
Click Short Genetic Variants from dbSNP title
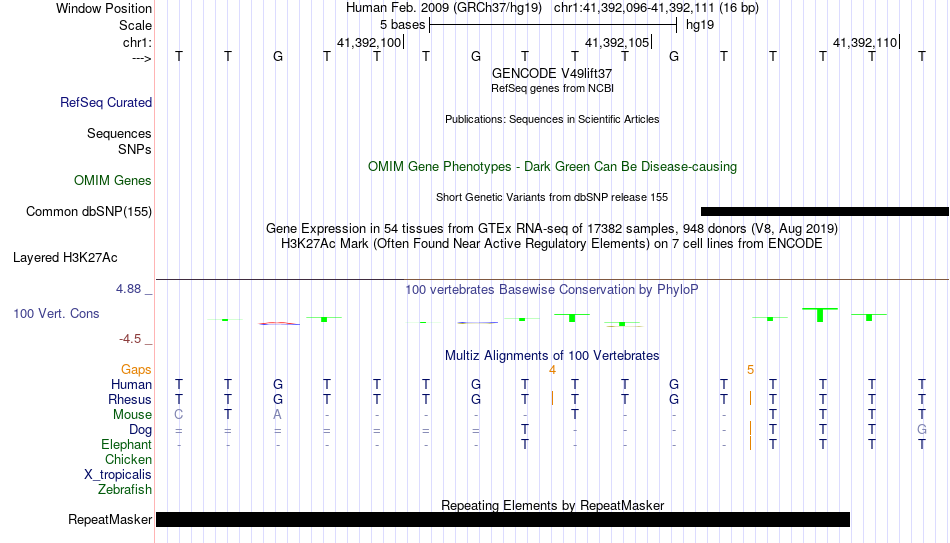tap(552, 198)
